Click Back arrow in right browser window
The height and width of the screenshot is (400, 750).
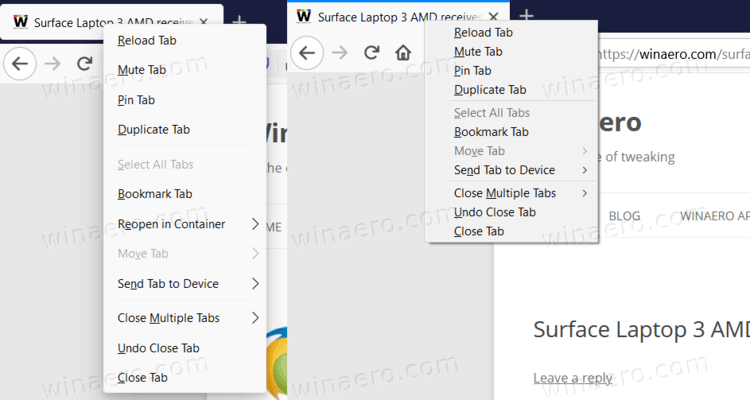point(307,52)
